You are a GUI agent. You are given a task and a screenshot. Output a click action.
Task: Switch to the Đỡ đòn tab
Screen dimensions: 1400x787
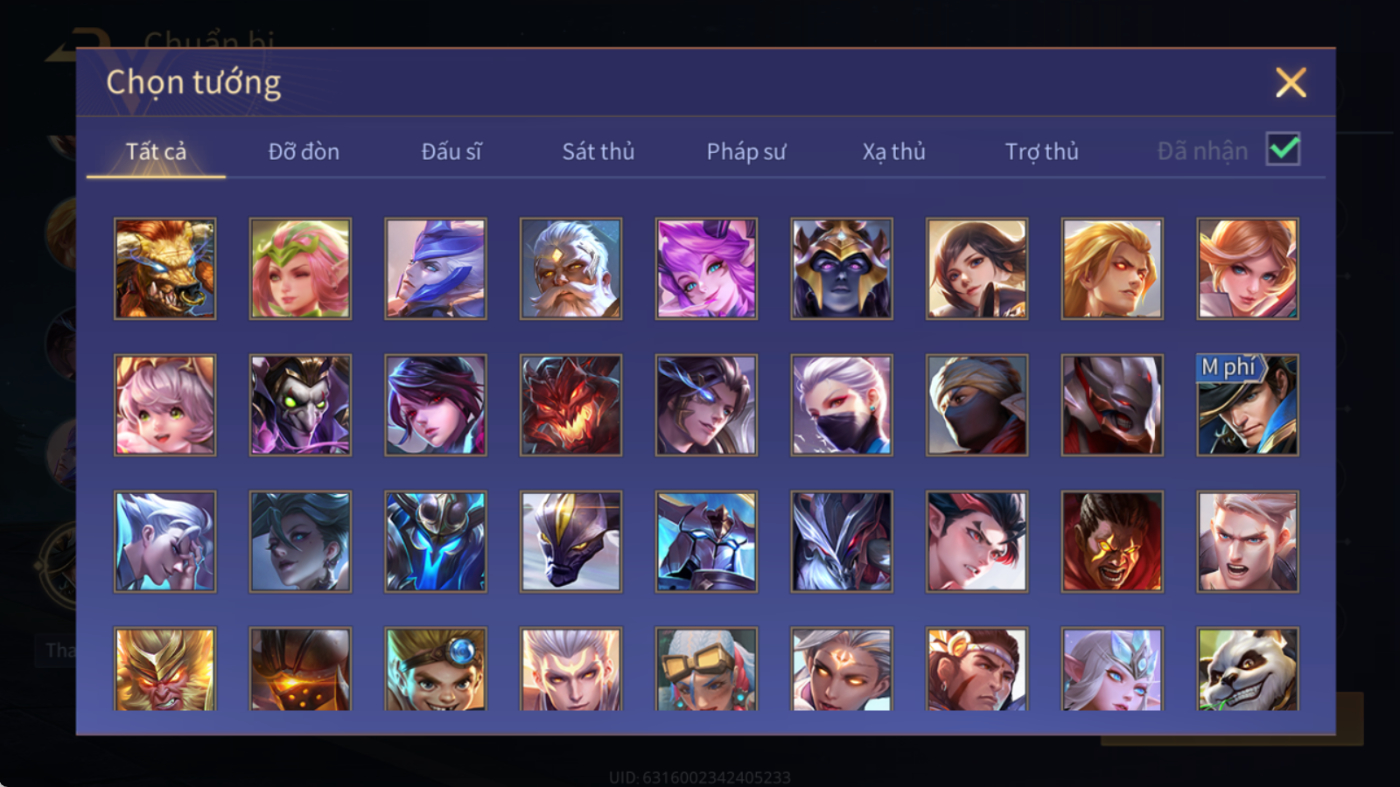304,152
